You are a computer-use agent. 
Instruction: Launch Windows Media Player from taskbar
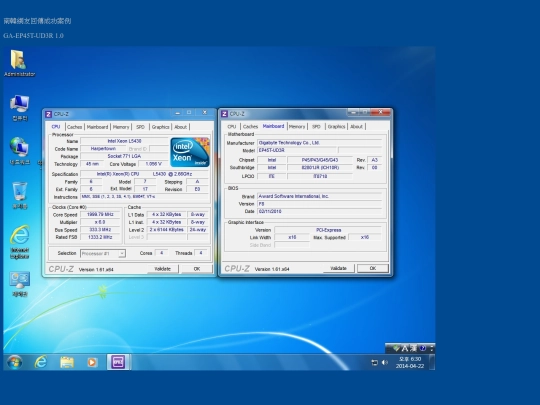(x=92, y=362)
